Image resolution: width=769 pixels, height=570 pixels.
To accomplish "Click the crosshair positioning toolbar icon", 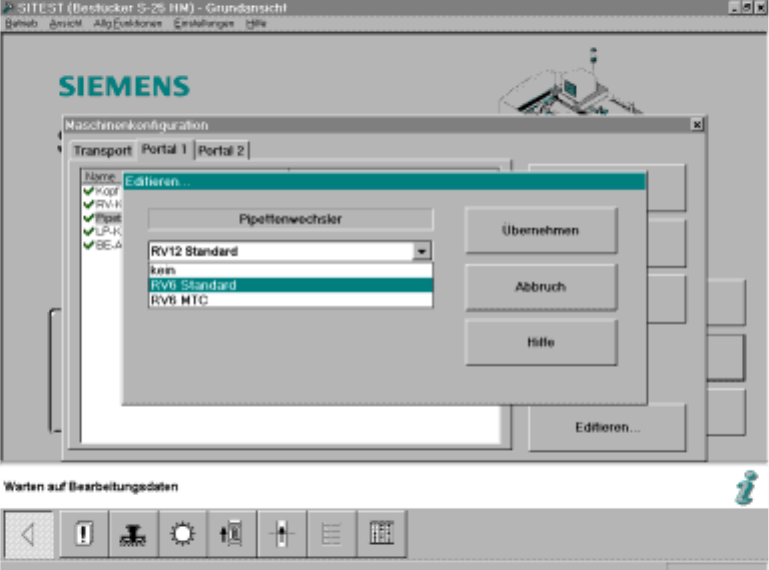I will [x=282, y=534].
